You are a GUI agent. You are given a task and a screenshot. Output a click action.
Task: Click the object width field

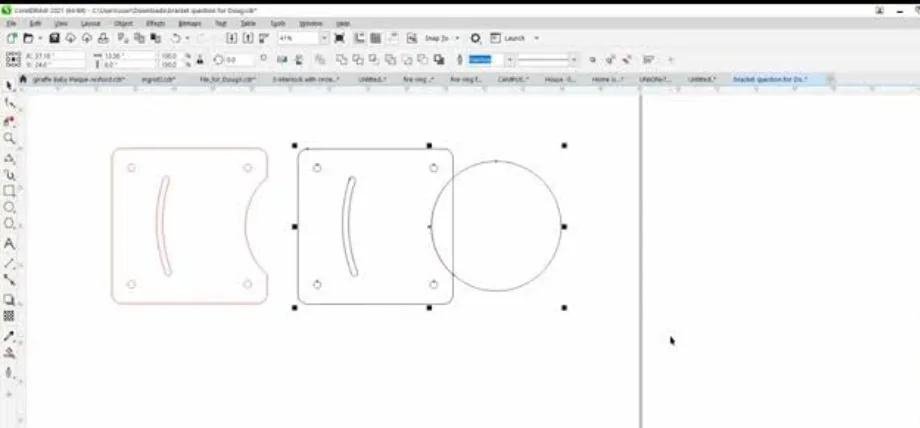click(129, 56)
